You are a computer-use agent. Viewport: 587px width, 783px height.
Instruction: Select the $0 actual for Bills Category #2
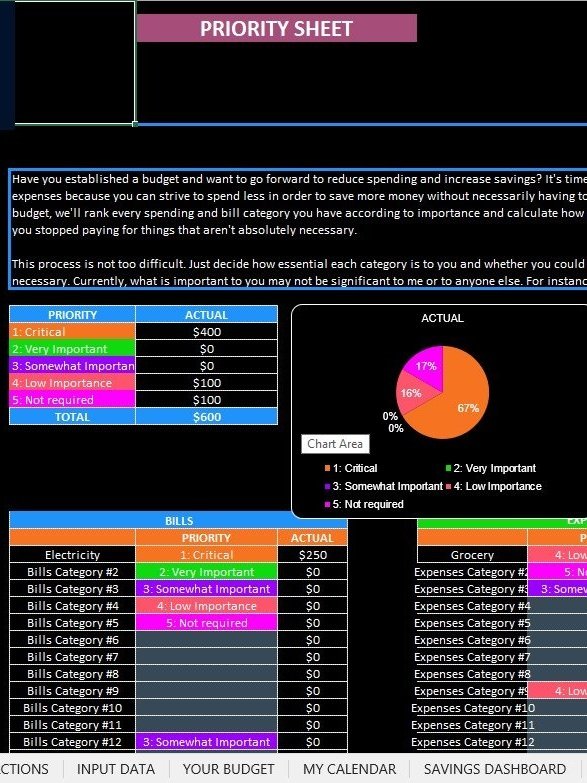(313, 572)
